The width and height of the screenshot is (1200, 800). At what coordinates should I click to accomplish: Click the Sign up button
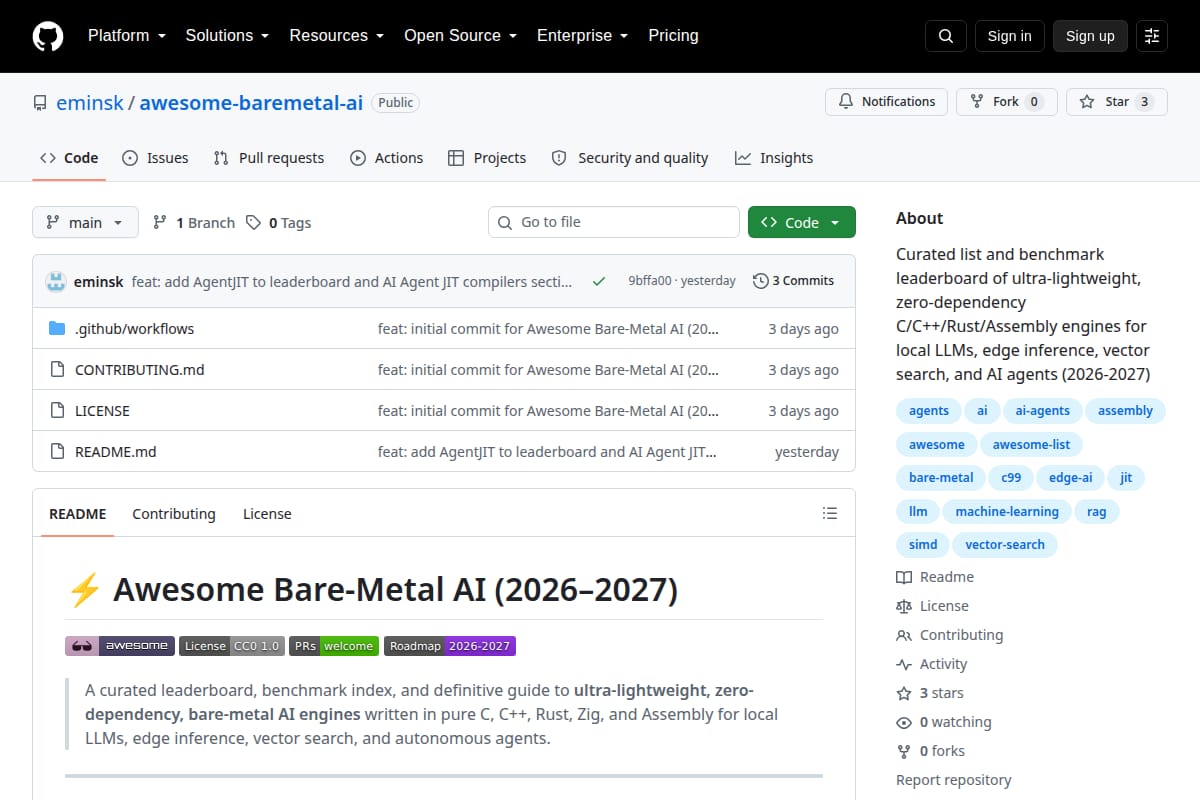pos(1090,36)
